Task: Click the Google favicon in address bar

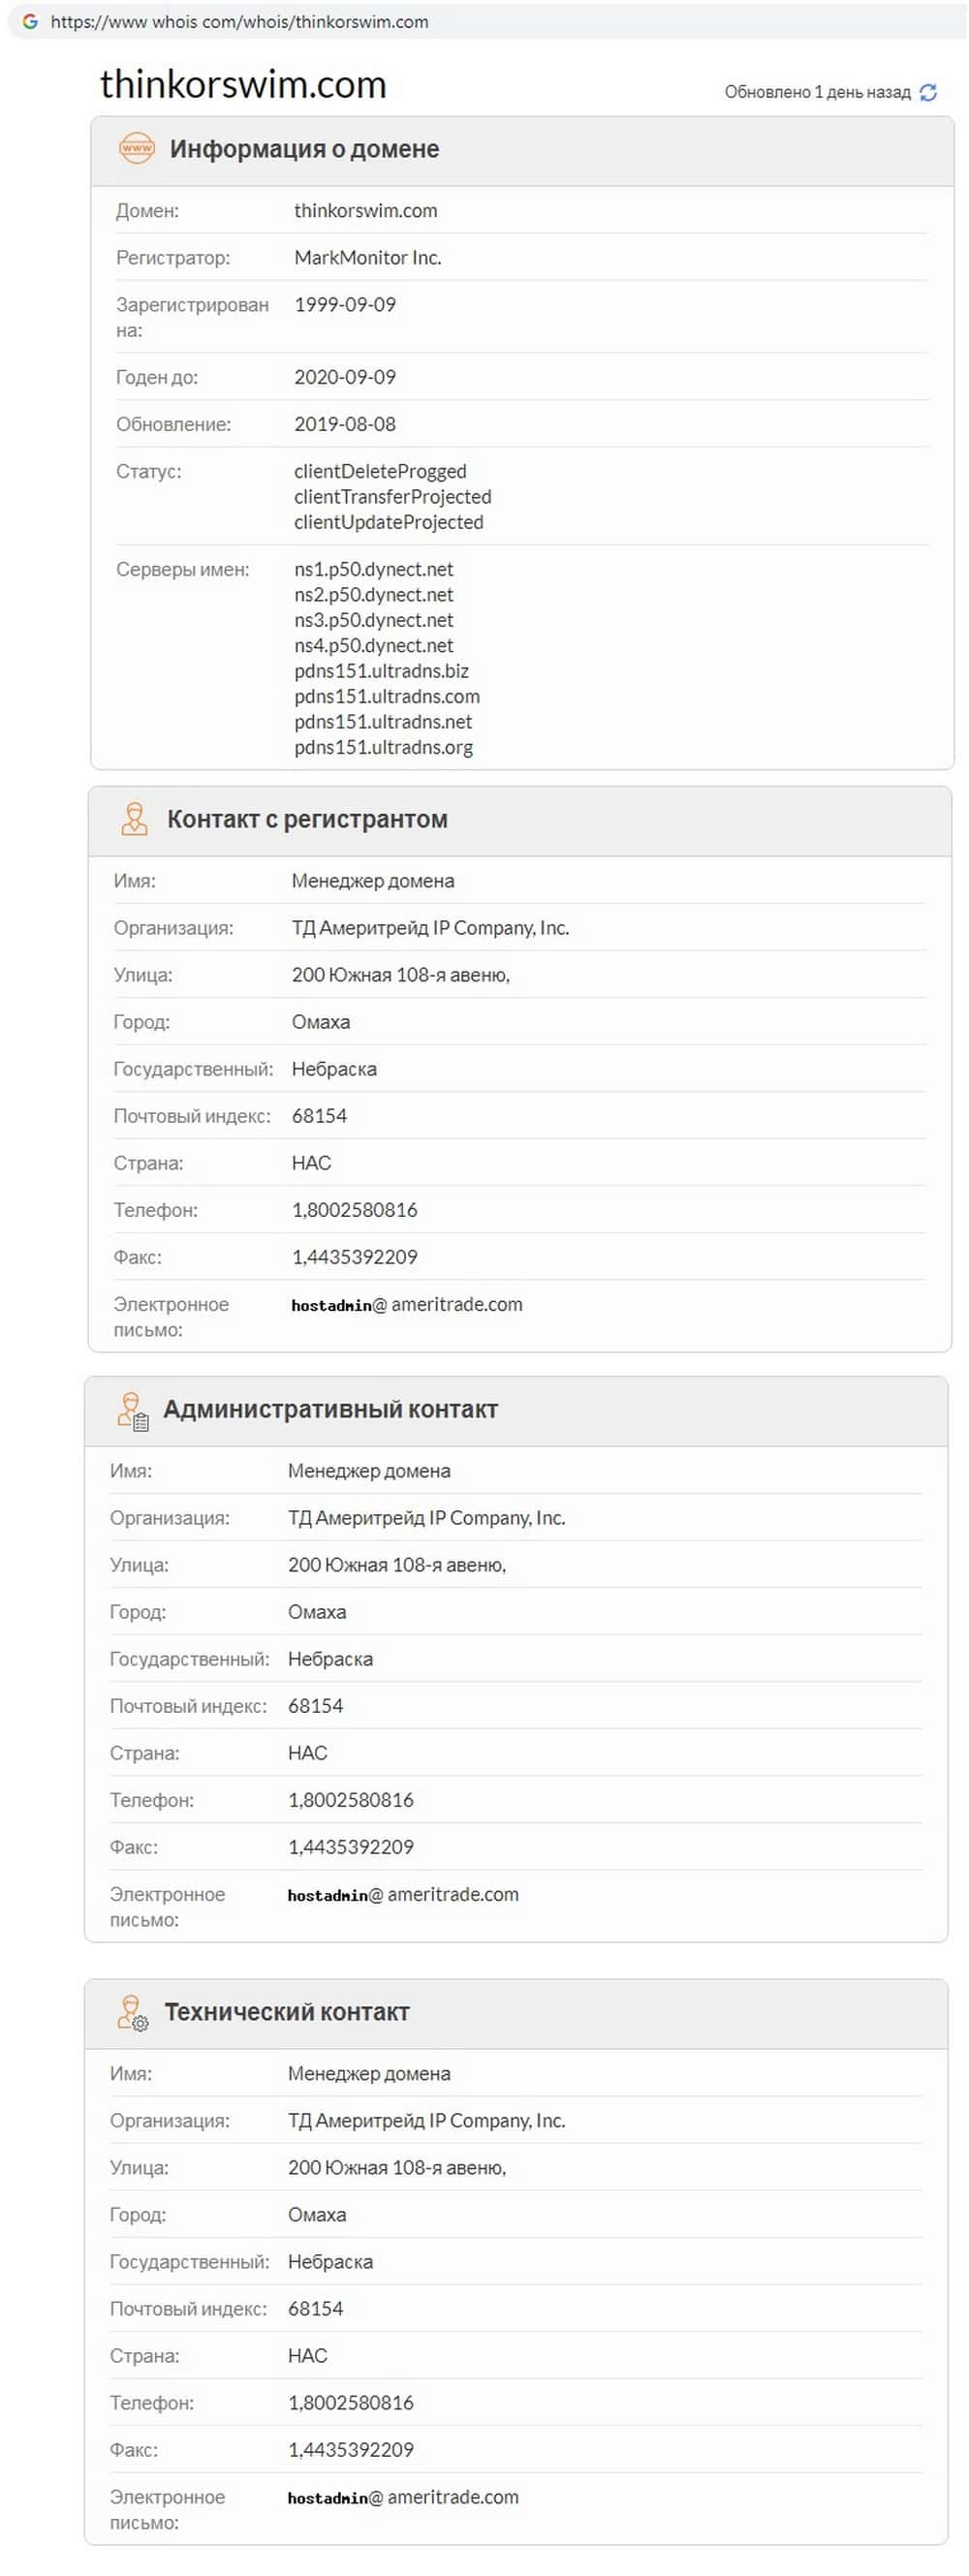Action: (30, 21)
